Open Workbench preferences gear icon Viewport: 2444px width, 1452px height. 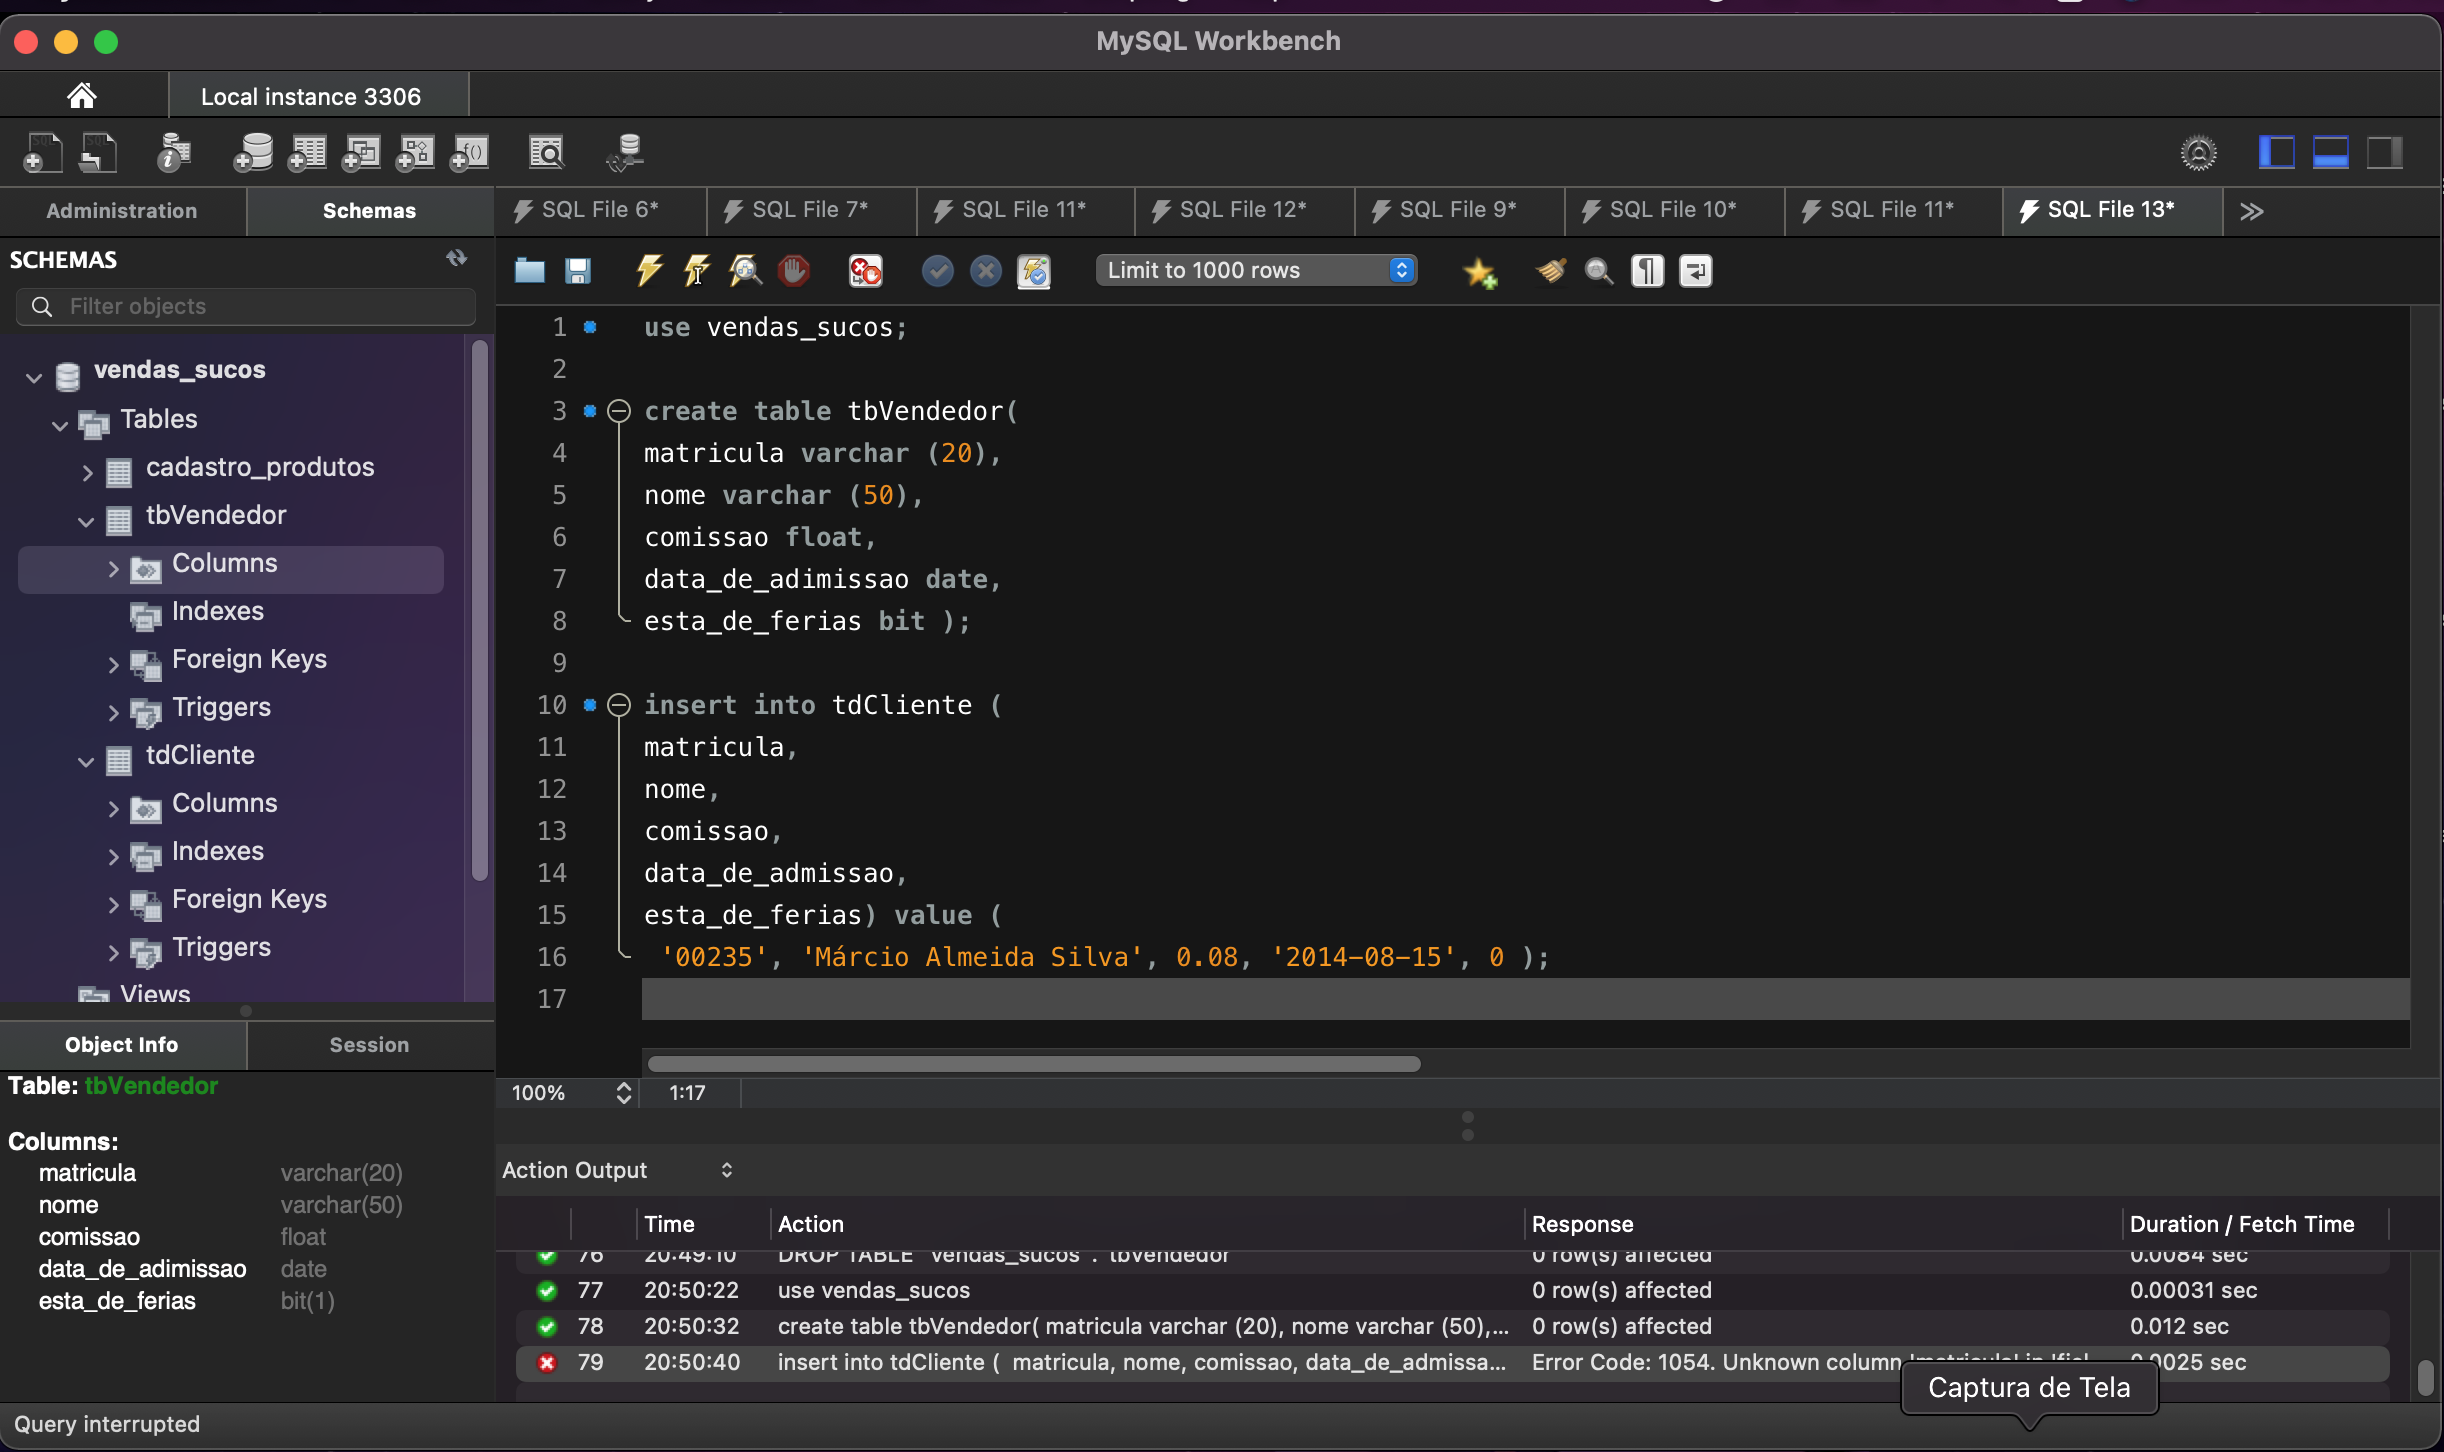(2199, 153)
